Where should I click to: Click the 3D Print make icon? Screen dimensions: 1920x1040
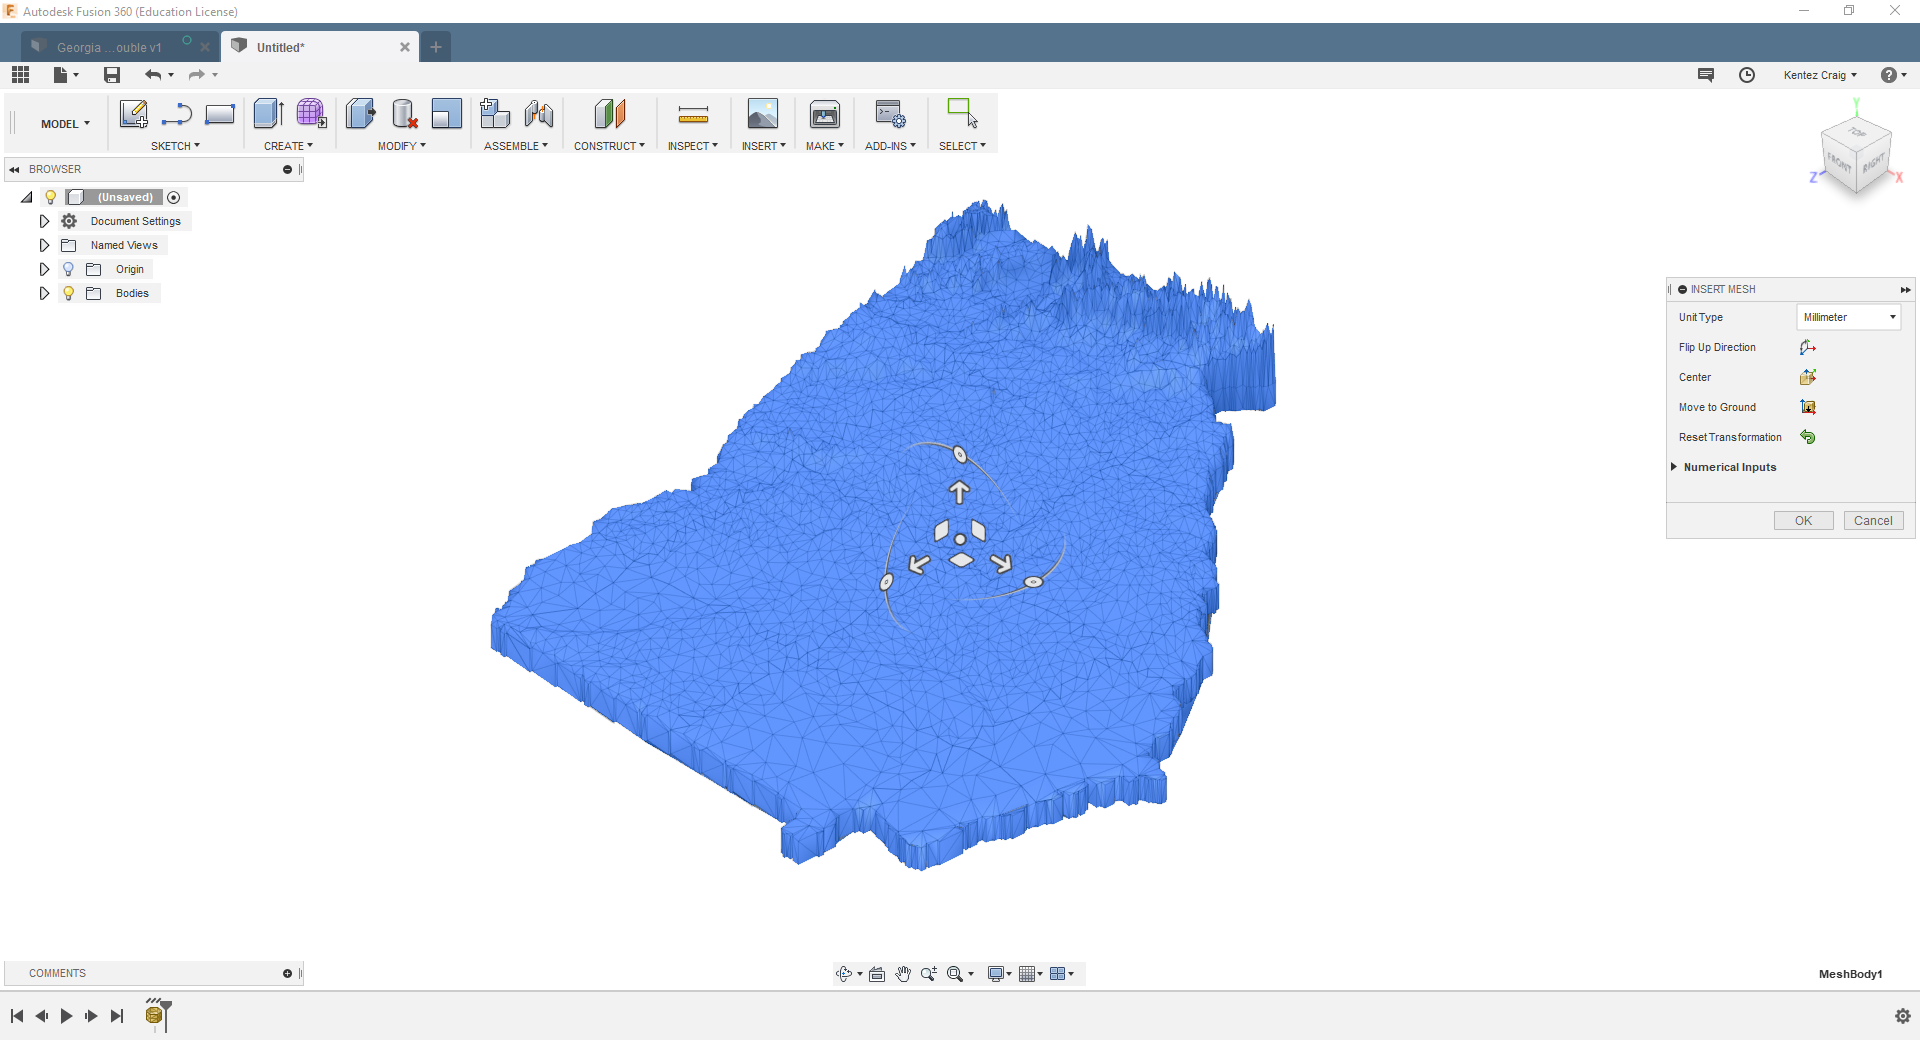(825, 114)
